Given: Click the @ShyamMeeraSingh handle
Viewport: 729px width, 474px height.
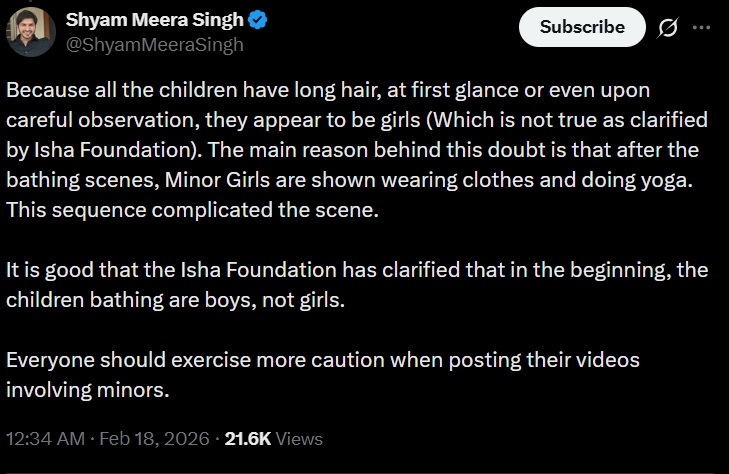Looking at the screenshot, I should tap(155, 45).
